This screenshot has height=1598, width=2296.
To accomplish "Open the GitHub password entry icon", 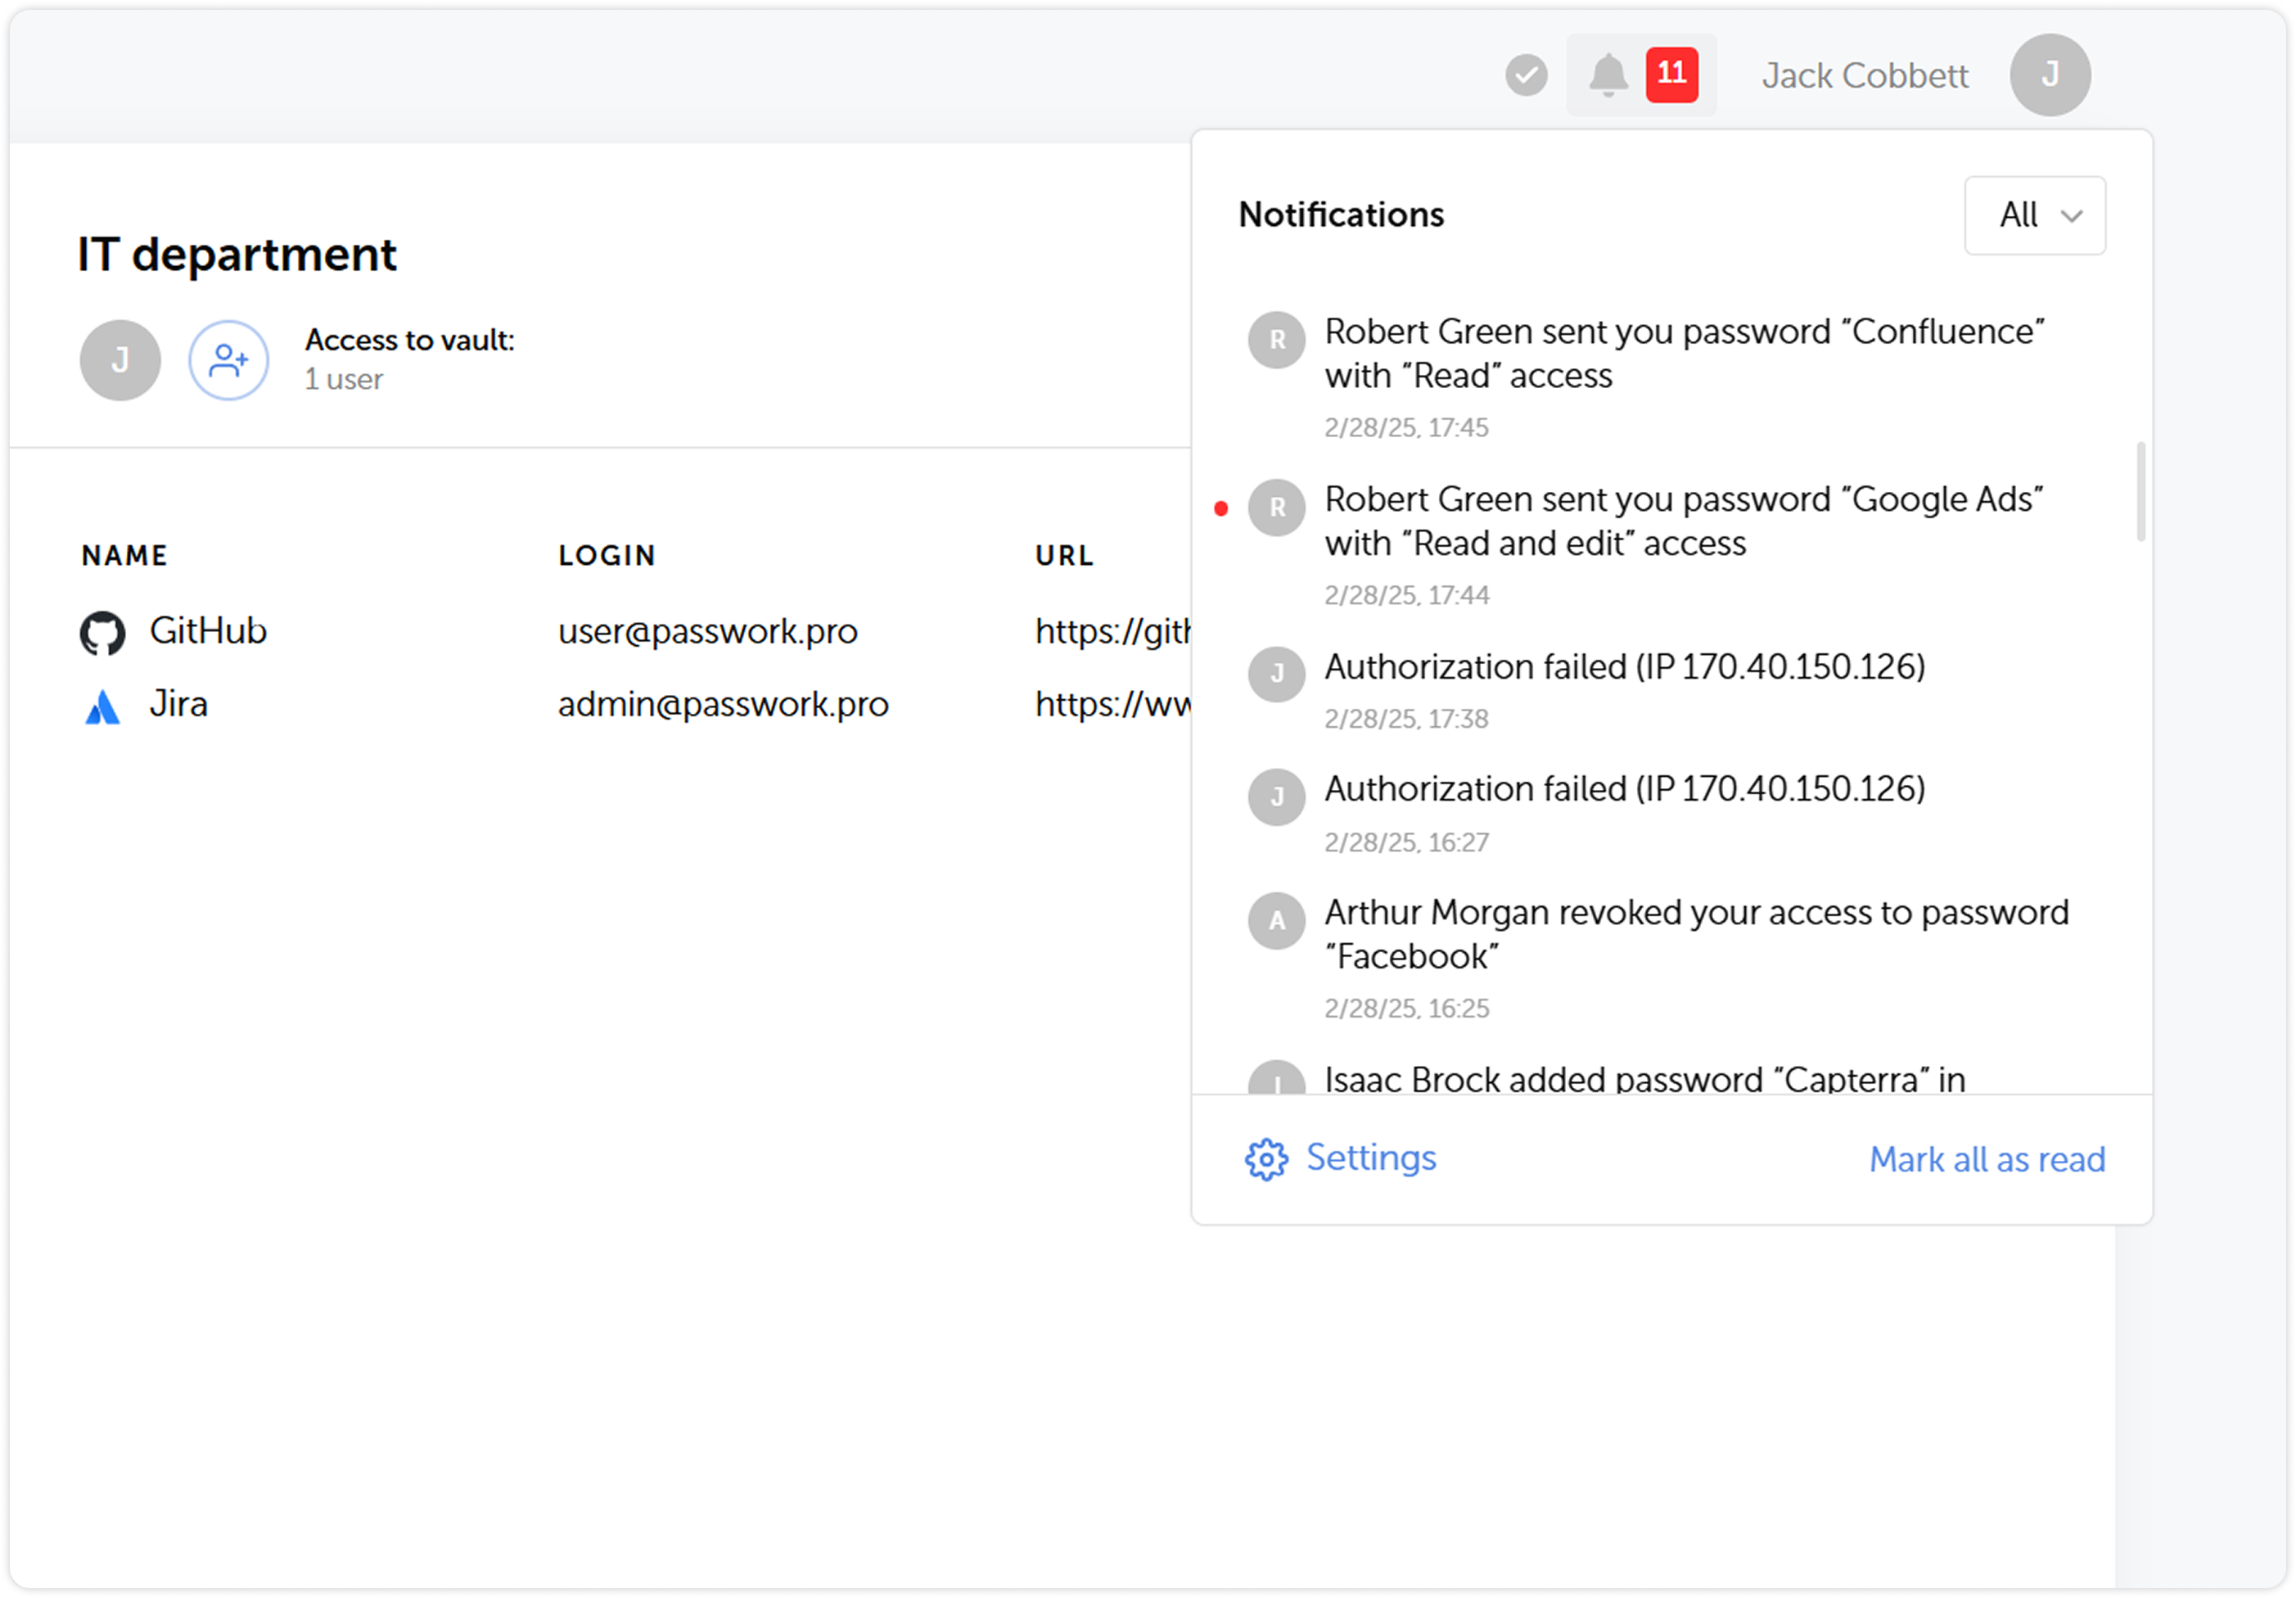I will (x=103, y=631).
